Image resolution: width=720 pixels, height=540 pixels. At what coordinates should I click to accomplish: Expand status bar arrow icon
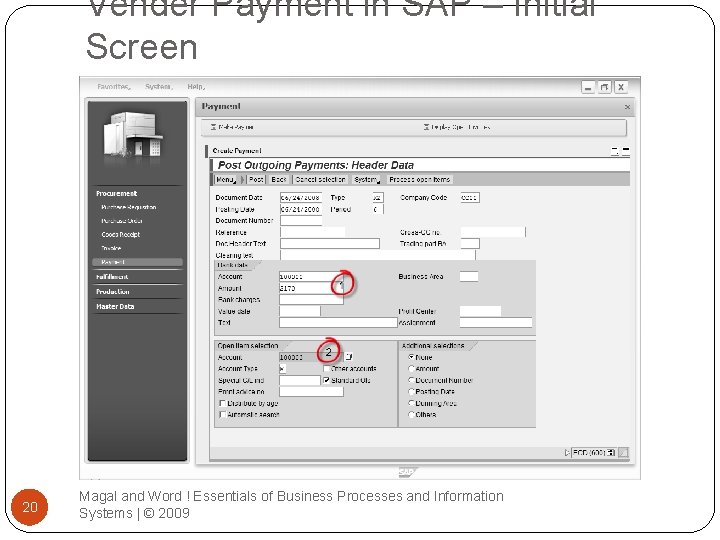point(567,453)
